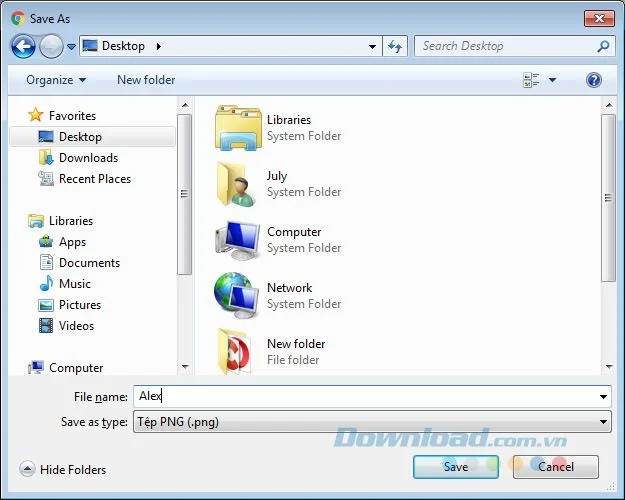Open the Videos library
This screenshot has height=500, width=625.
tap(77, 326)
